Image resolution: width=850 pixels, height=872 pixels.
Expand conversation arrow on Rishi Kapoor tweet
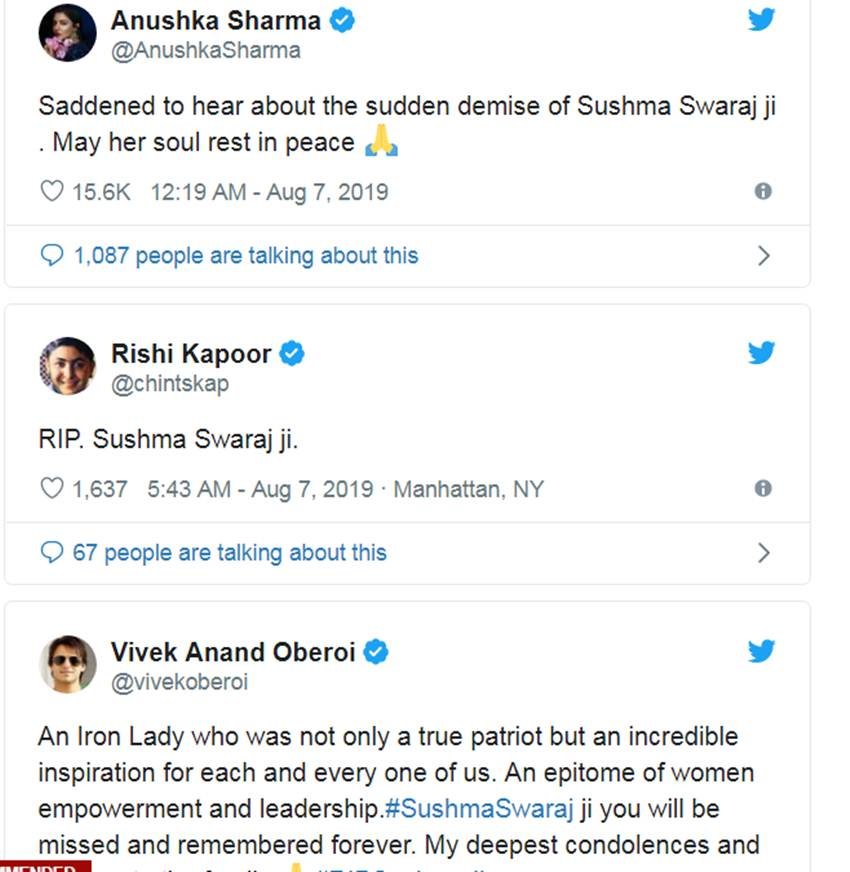click(x=764, y=553)
